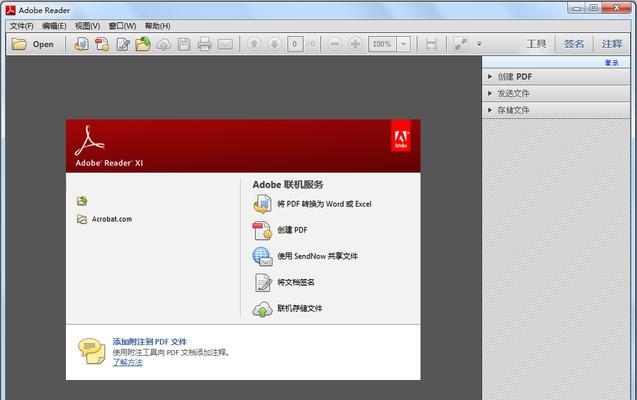Click 使用 SendNow 共享文件 link
Image resolution: width=637 pixels, height=400 pixels.
(317, 256)
